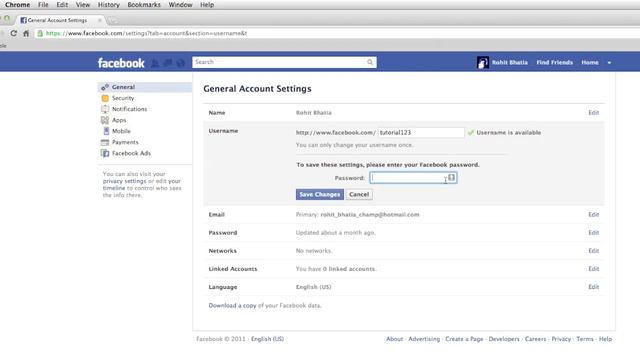Open messages icon in Facebook header

(168, 63)
